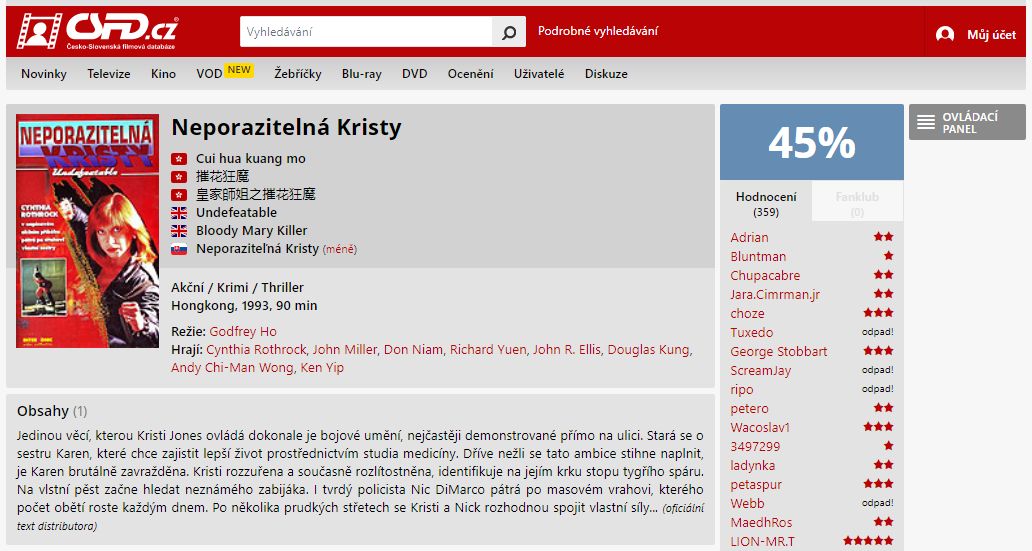Open user Tuxedo's profile
The image size is (1032, 551).
pos(752,333)
